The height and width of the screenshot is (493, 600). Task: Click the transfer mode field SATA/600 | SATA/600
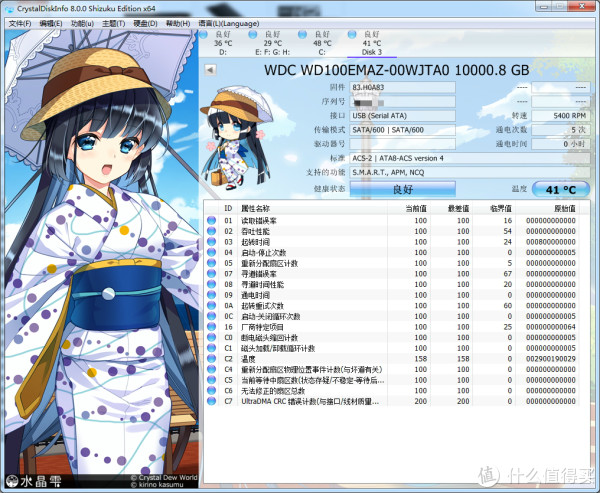[403, 130]
